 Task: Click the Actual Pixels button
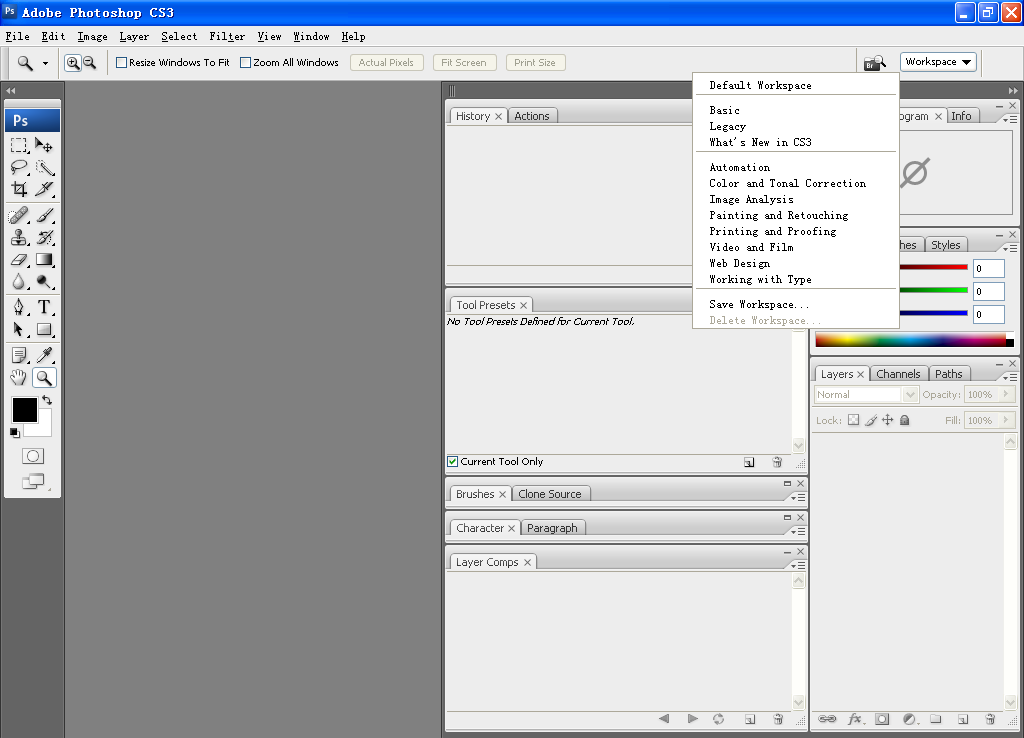tap(387, 63)
